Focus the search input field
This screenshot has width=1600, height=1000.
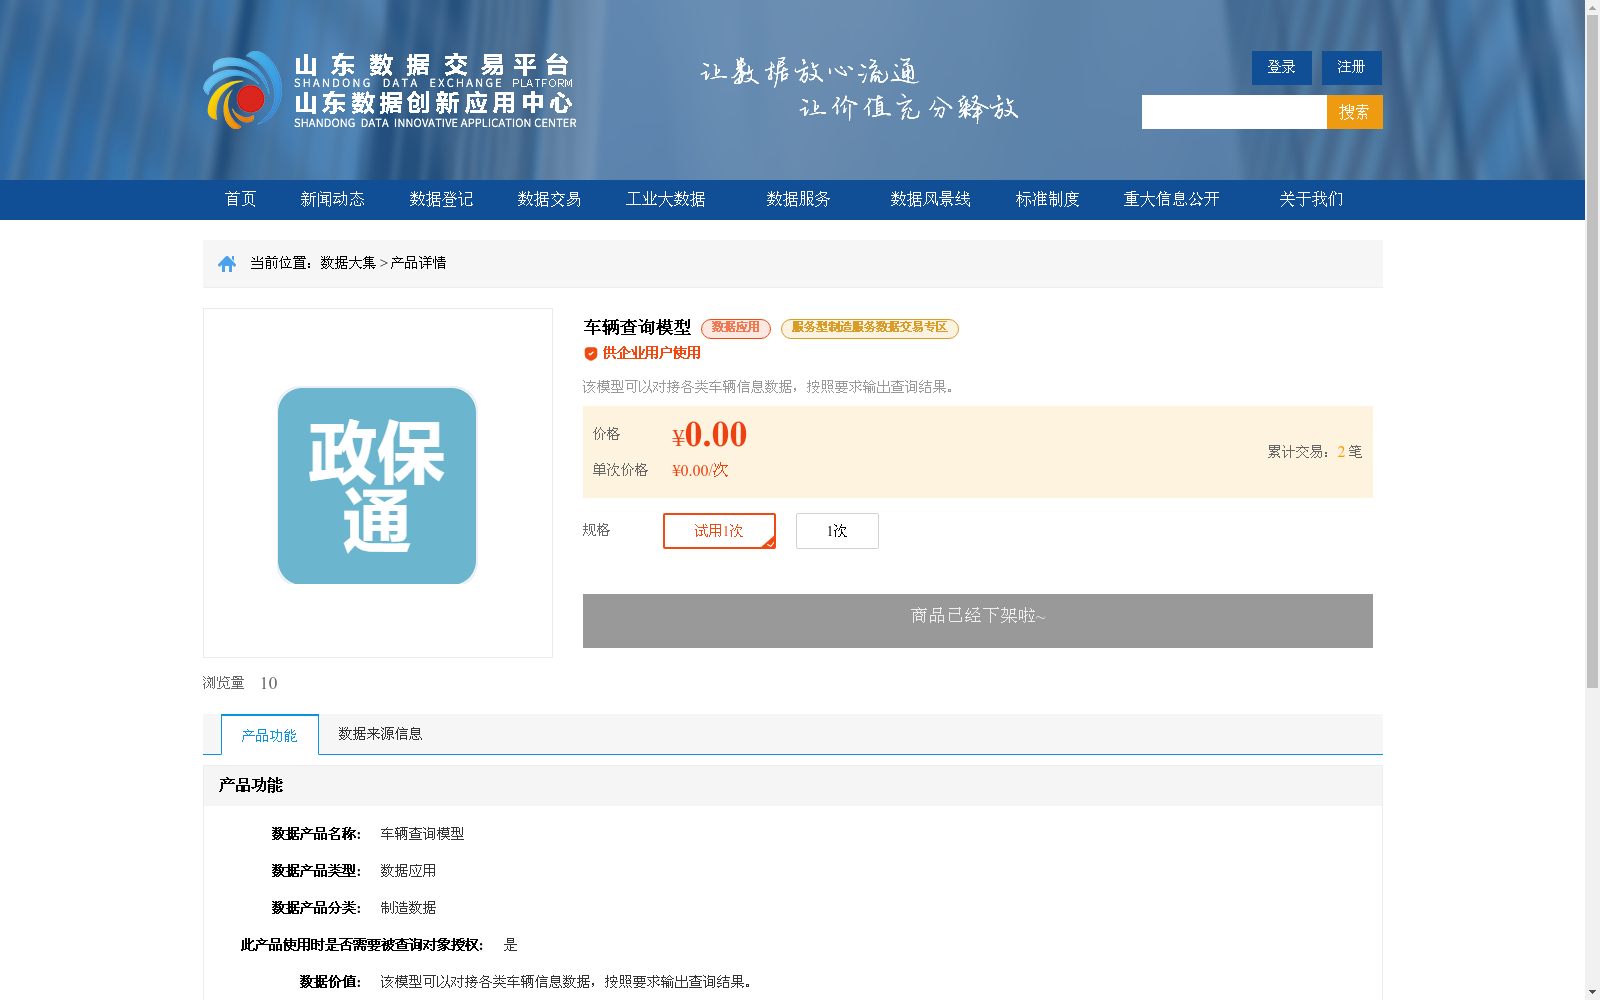1234,112
